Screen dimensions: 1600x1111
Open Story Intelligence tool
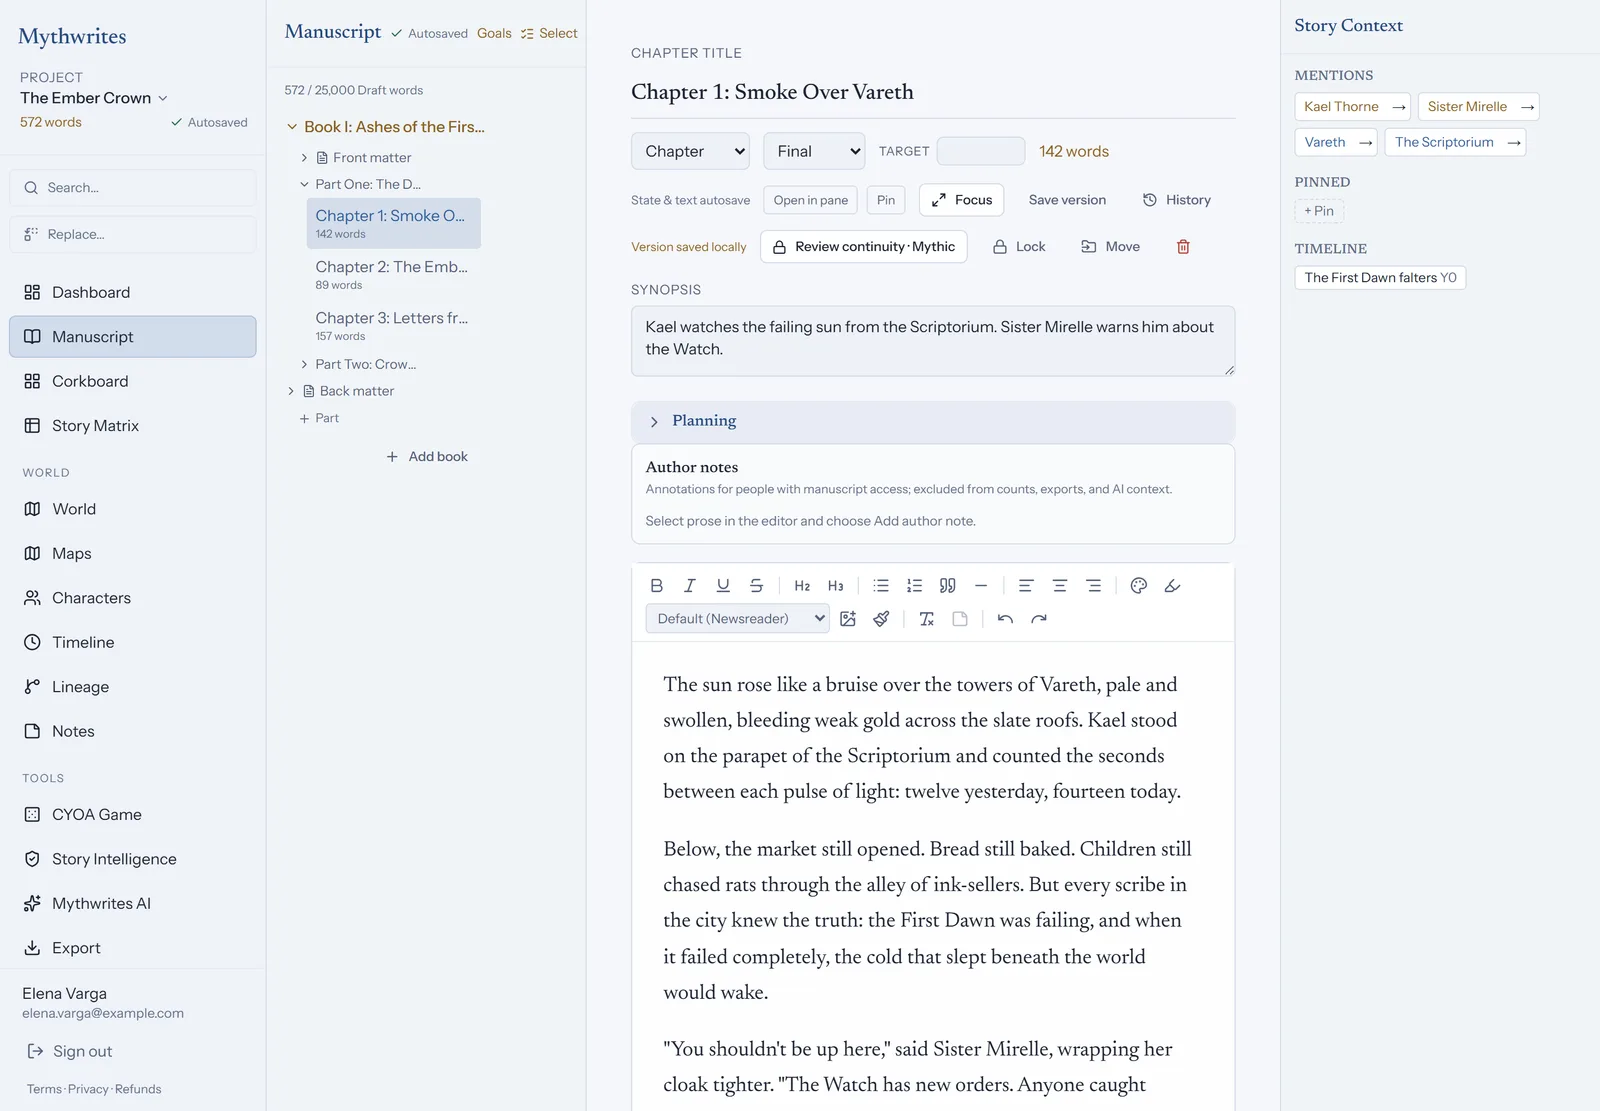click(x=133, y=859)
